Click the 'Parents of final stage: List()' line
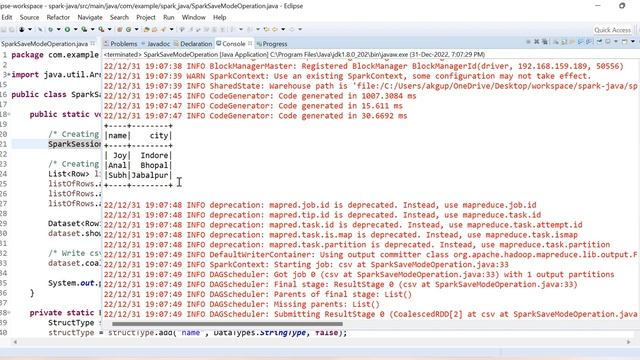The width and height of the screenshot is (640, 360). tap(258, 294)
